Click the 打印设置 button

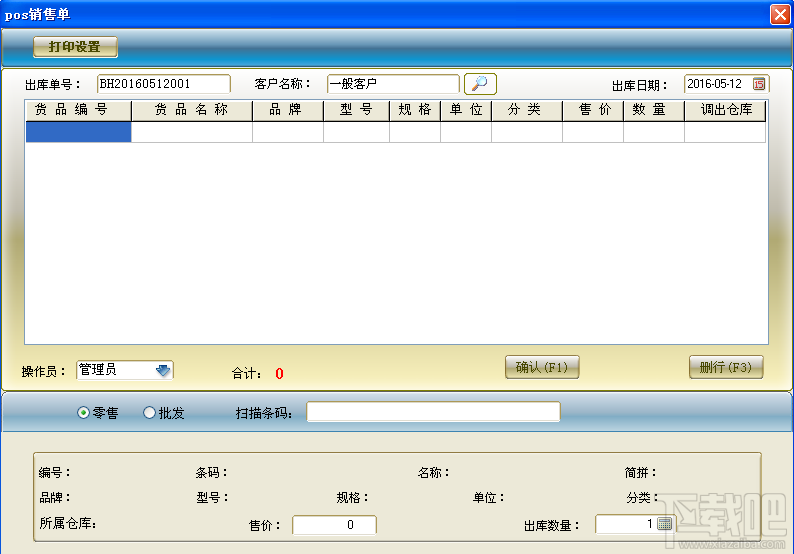pyautogui.click(x=75, y=47)
